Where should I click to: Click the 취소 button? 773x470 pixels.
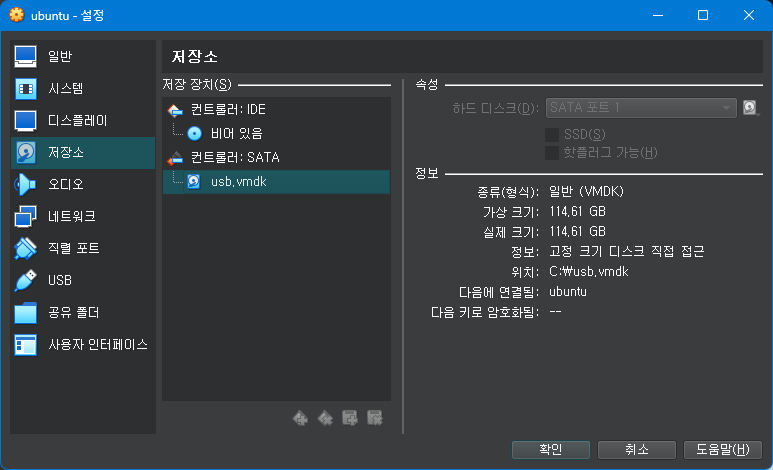tap(636, 450)
